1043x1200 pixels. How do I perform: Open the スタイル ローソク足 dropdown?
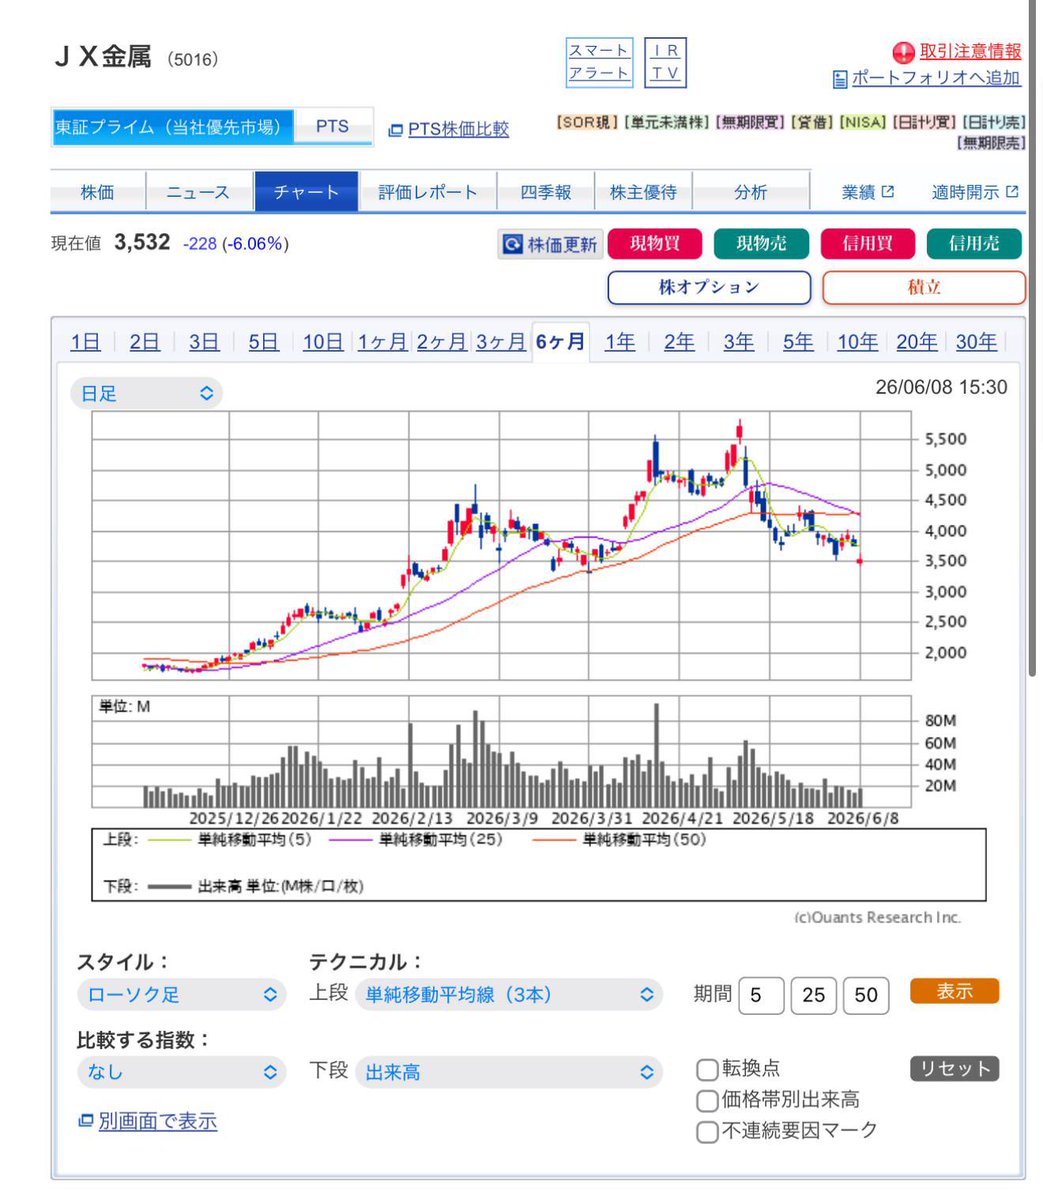click(x=181, y=994)
